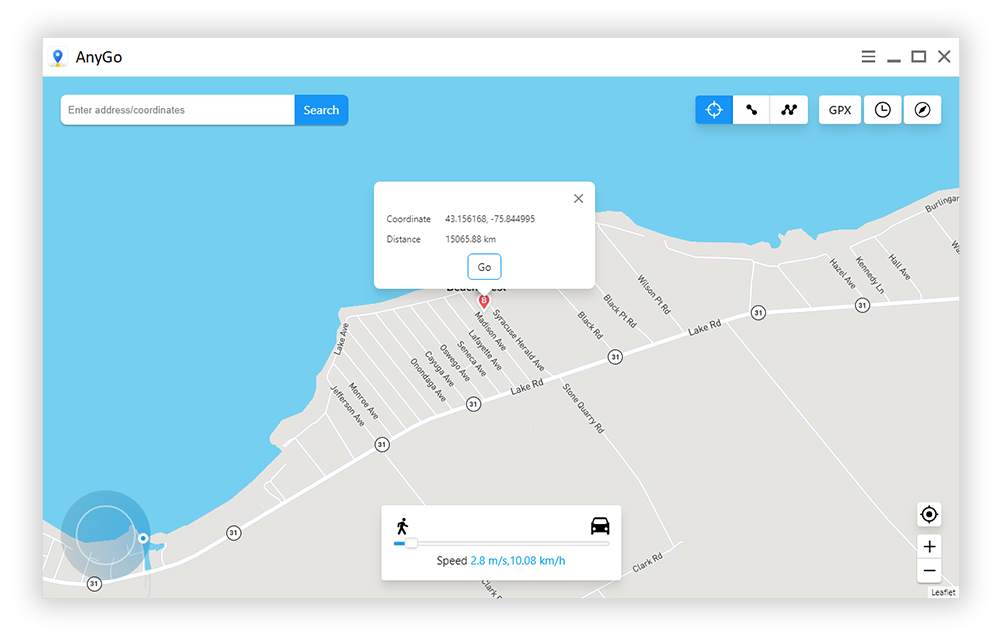Open the GPX import panel

point(840,109)
